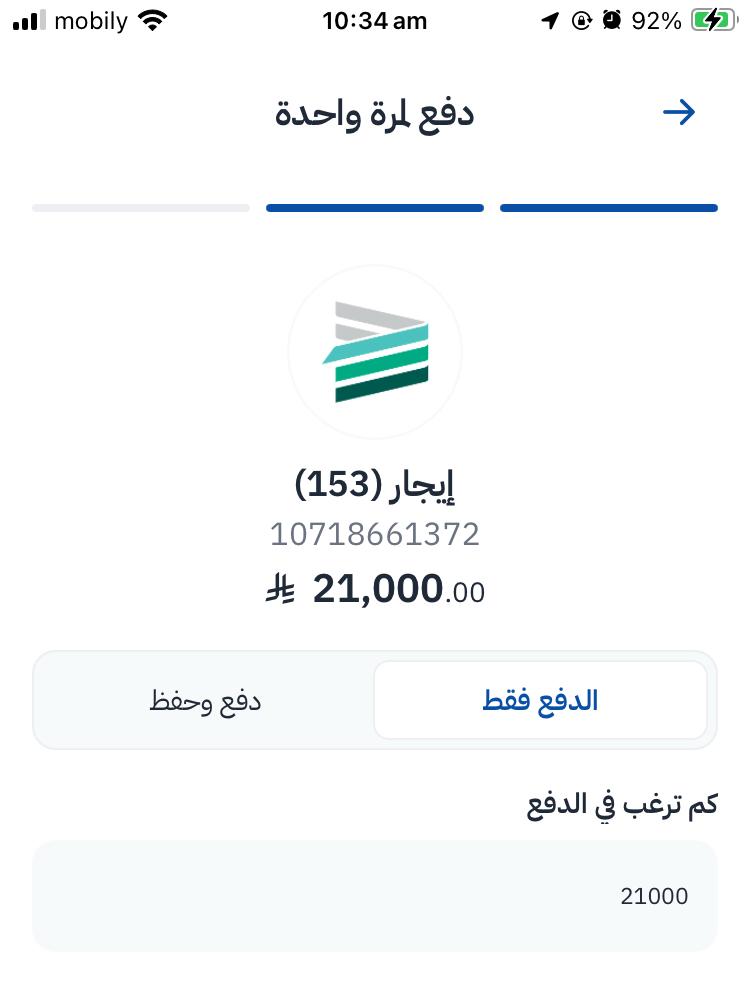The width and height of the screenshot is (750, 986).
Task: Tap the rotation lock status icon
Action: [582, 21]
